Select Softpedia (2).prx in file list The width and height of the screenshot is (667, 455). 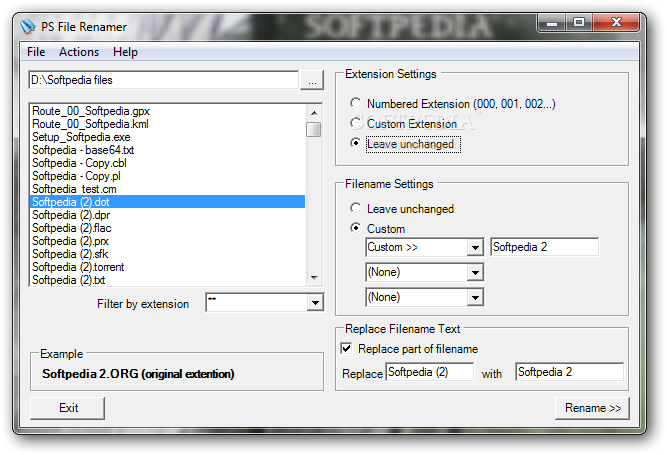pos(168,241)
